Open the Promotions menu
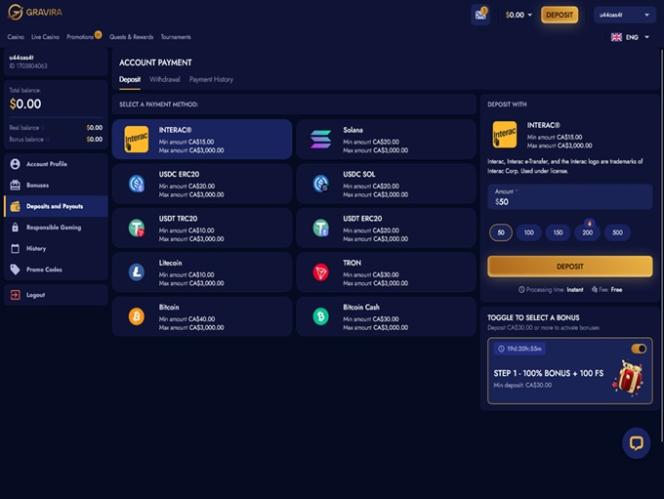This screenshot has width=664, height=499. pos(80,37)
